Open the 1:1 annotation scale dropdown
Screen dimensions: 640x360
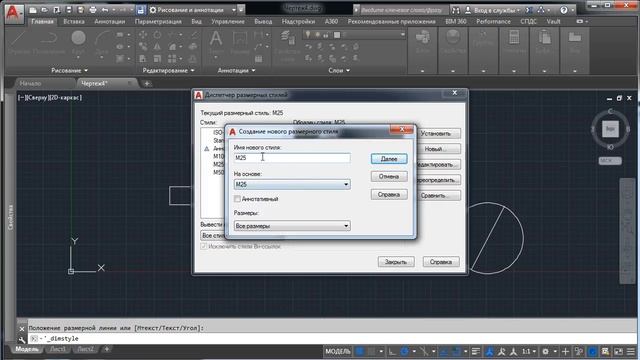529,351
